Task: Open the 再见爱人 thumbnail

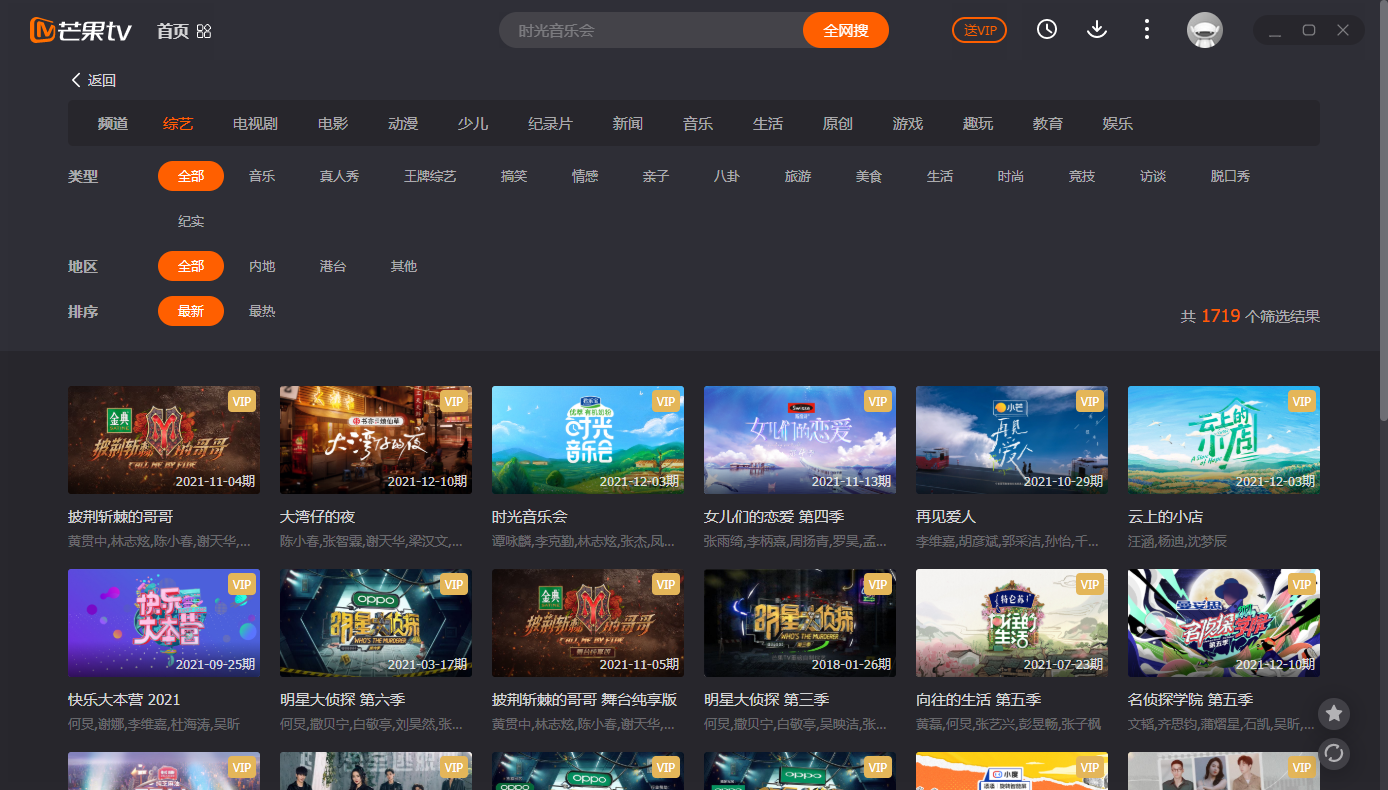Action: [x=1012, y=440]
